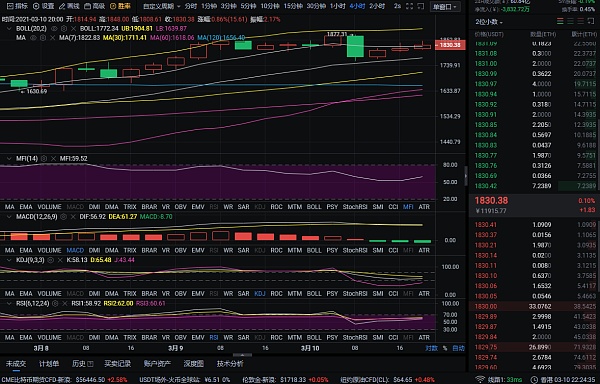Image resolution: width=600 pixels, height=384 pixels.
Task: Switch to the 买卖记录 tab
Action: [x=117, y=364]
